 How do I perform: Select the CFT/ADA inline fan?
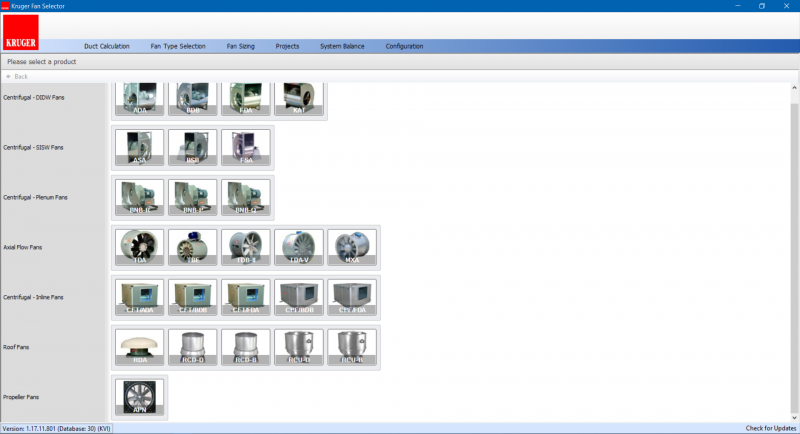tap(139, 297)
